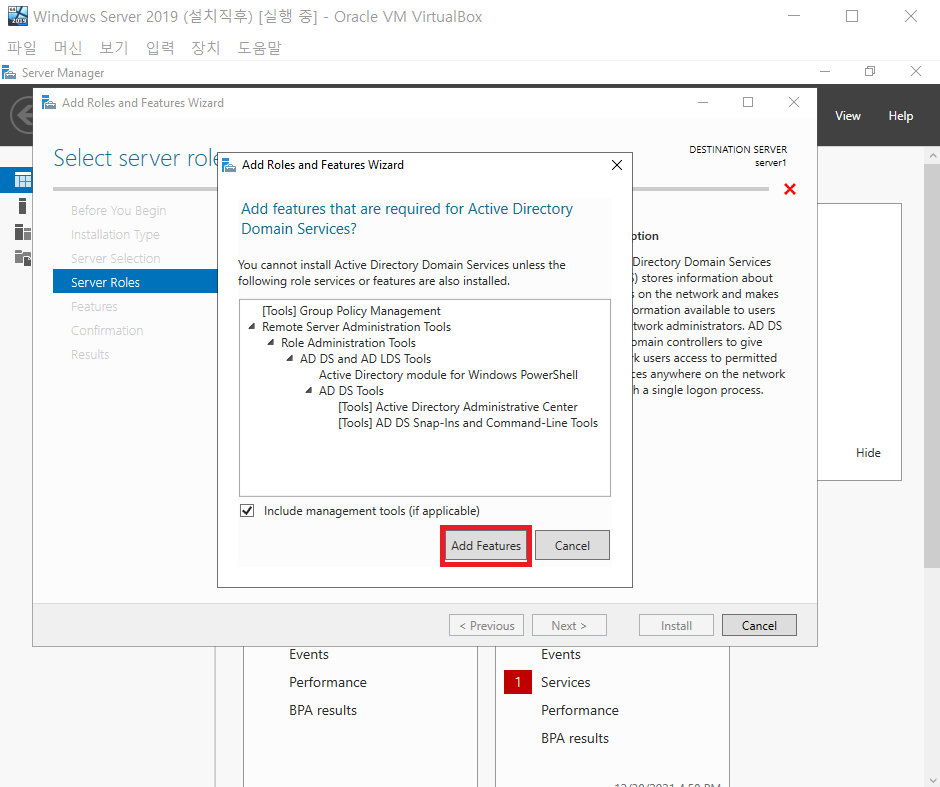The image size is (940, 787).
Task: Open the left tile's Events link
Action: coord(309,654)
